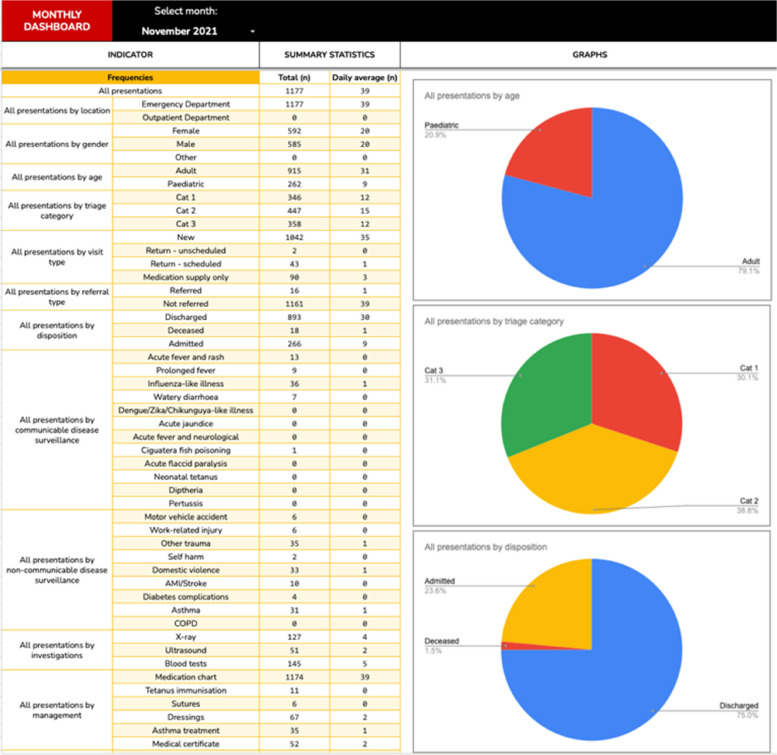
Task: Click the orange Frequencies header cell
Action: coord(130,77)
